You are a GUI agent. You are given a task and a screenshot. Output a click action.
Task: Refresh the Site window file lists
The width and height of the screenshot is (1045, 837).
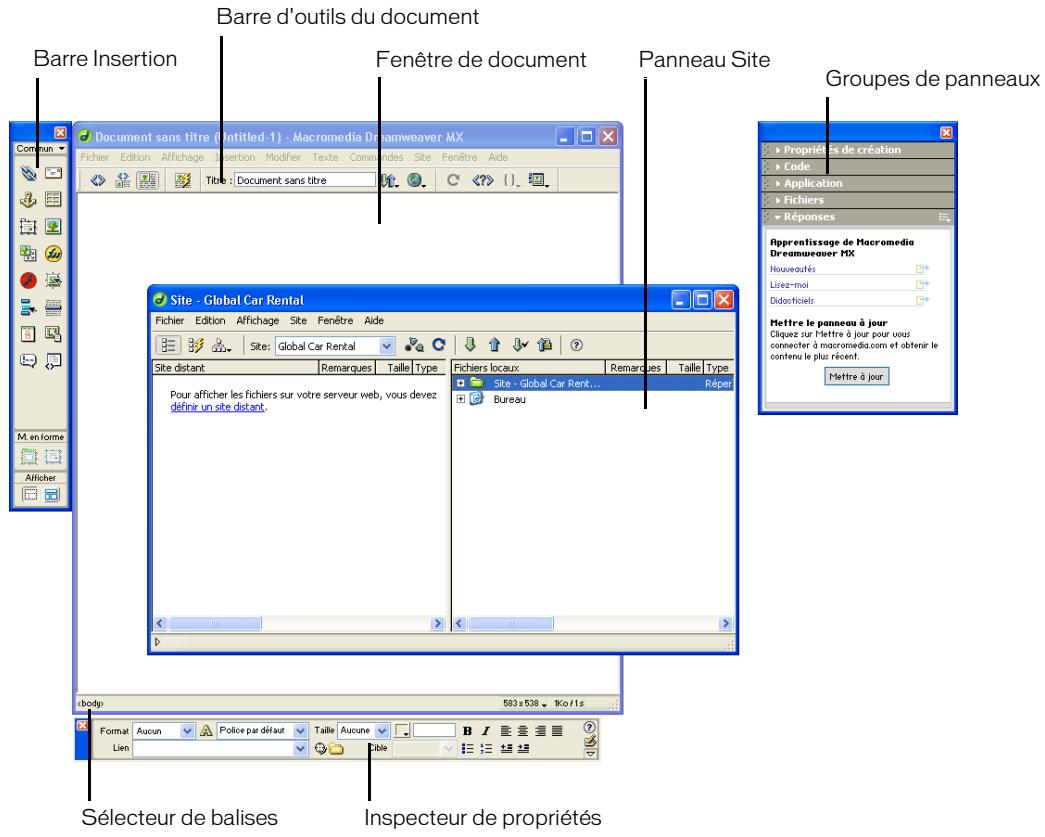(439, 345)
